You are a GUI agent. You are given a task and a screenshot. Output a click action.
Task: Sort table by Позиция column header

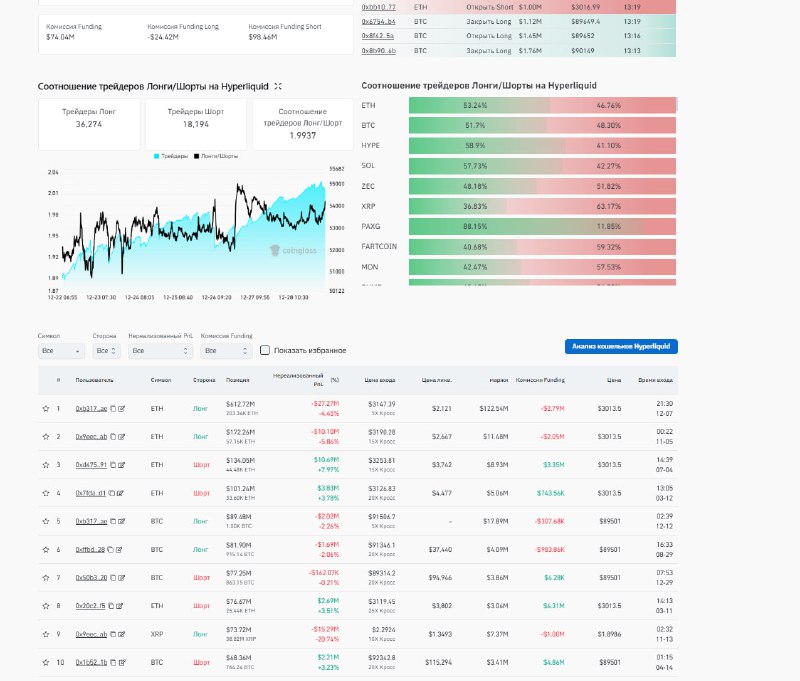(x=237, y=381)
